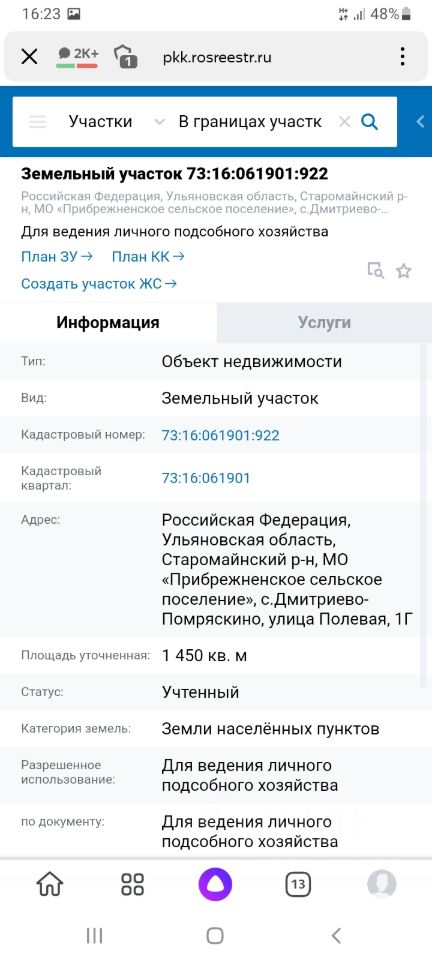Switch to the Услуги tab

[324, 323]
